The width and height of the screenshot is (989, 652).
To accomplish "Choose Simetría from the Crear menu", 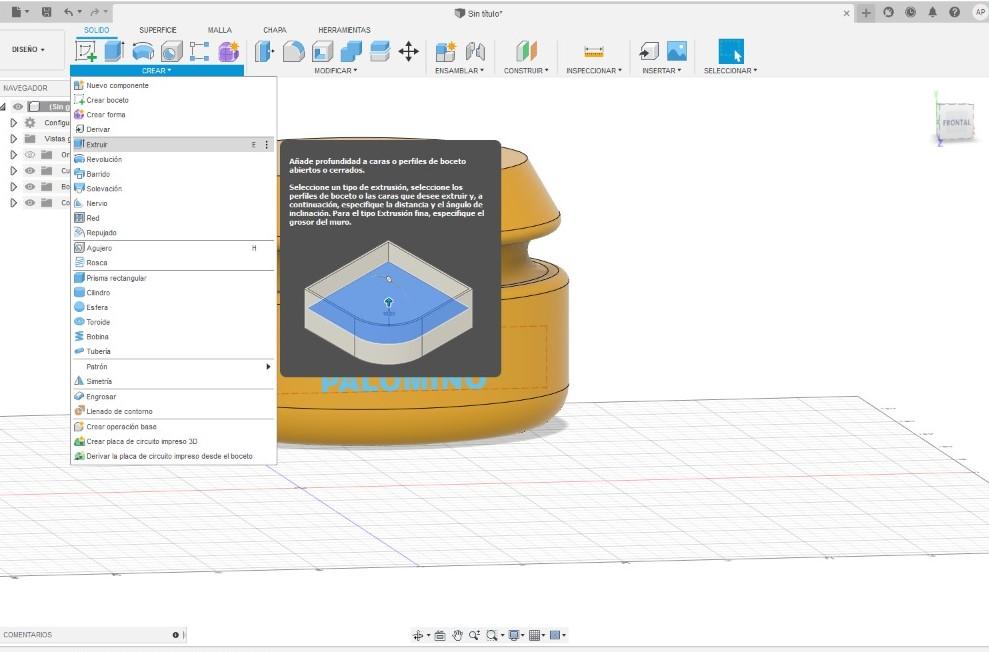I will (x=173, y=381).
